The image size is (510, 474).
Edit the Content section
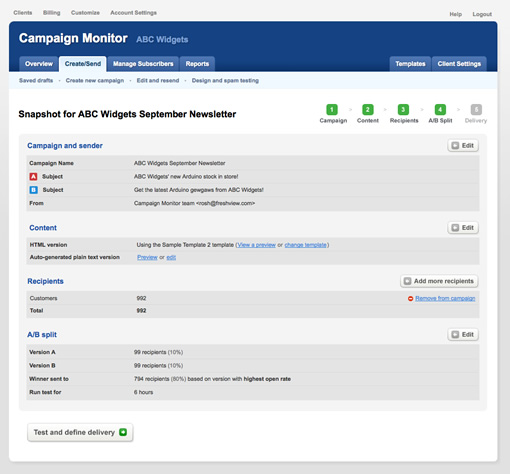point(463,228)
